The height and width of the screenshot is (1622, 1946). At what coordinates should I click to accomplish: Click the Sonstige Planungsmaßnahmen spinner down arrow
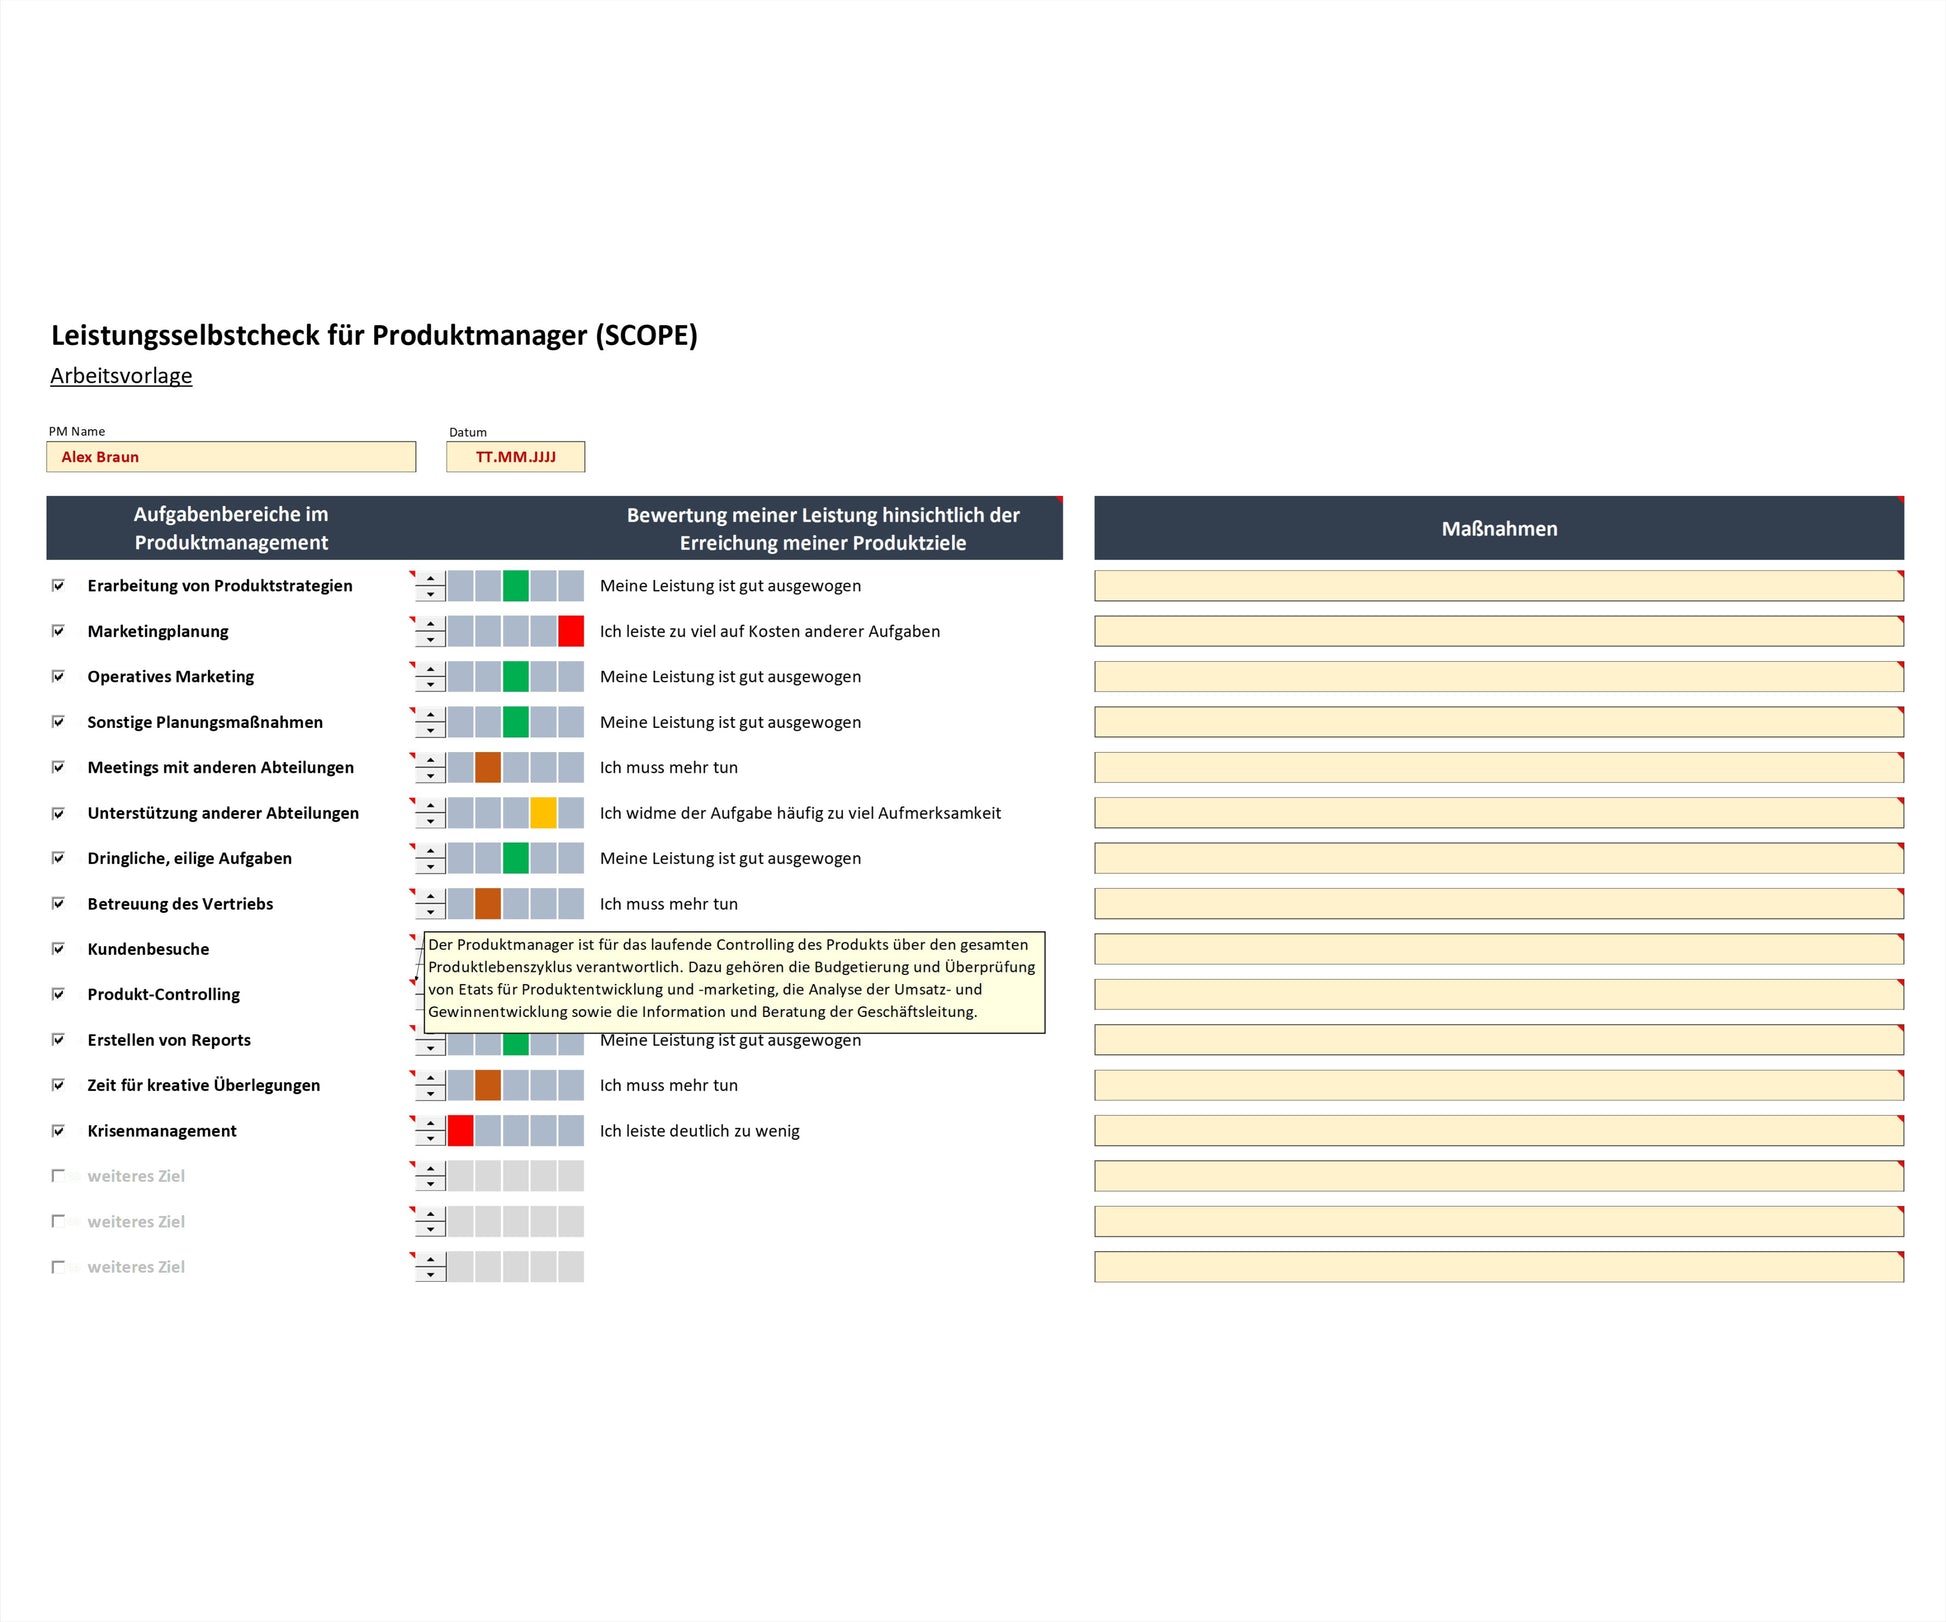click(430, 730)
